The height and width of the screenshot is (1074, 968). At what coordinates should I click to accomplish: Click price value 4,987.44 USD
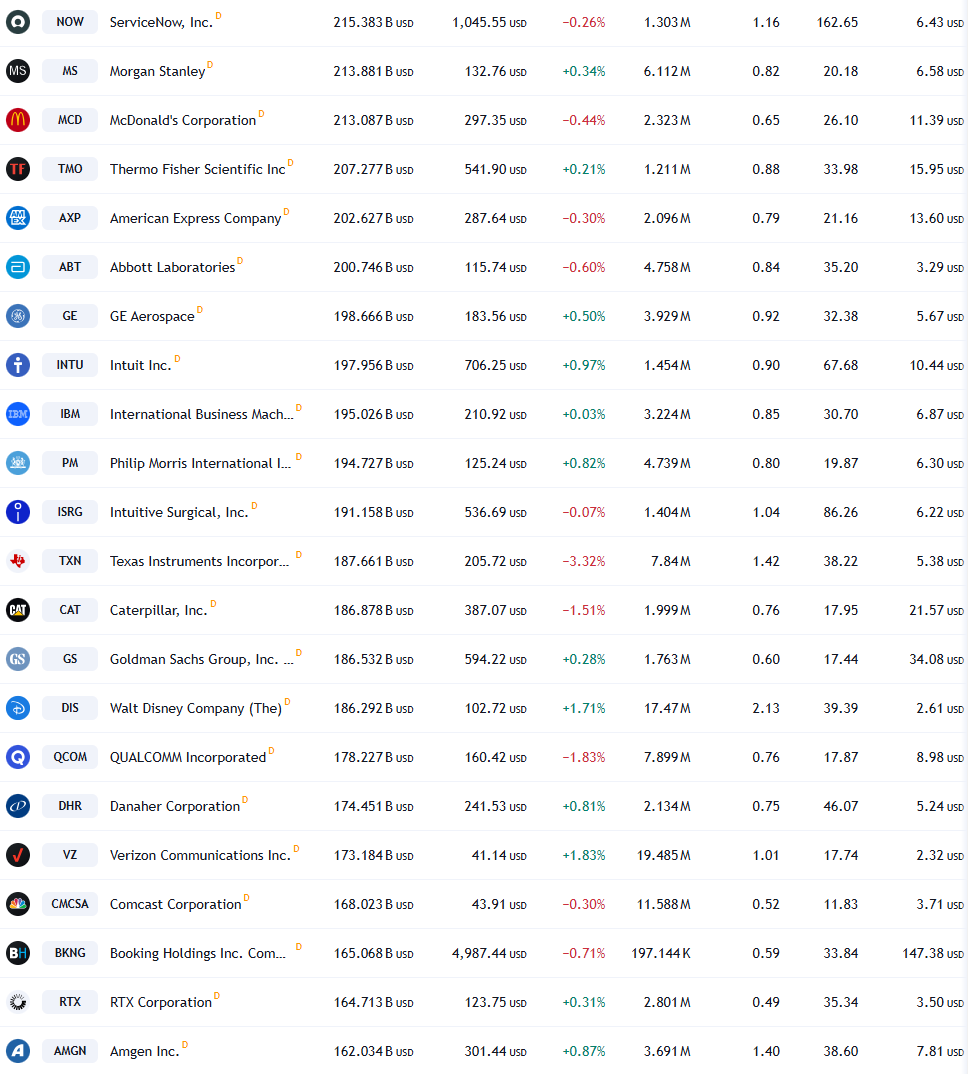tap(489, 953)
